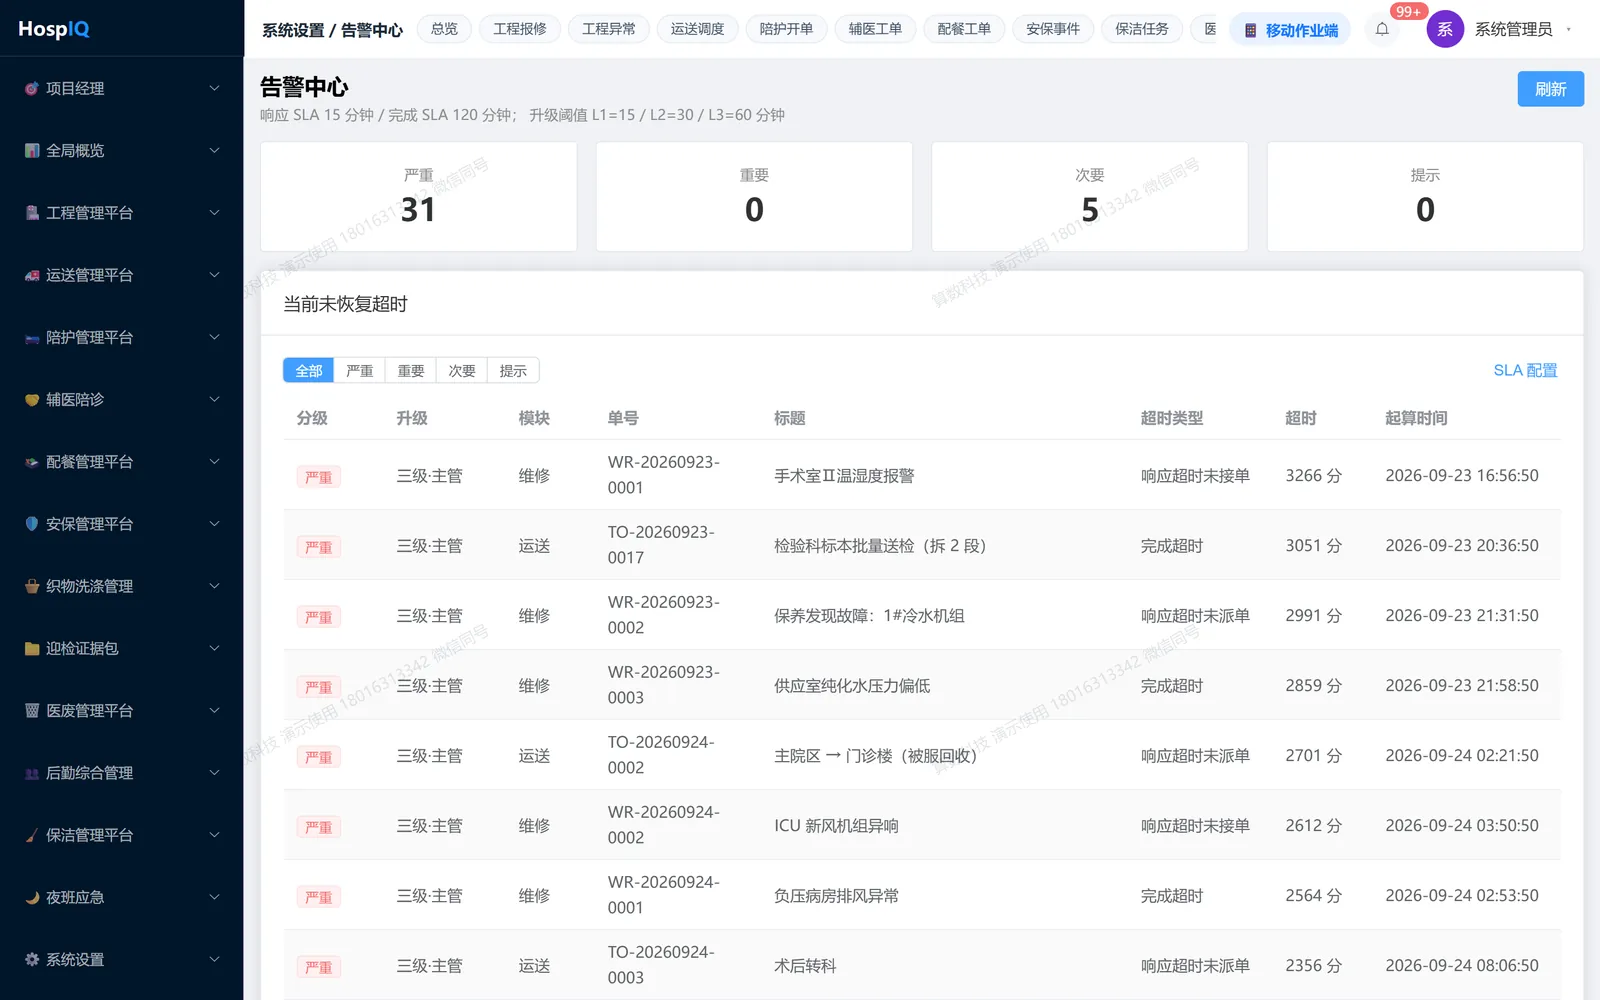Click order number TO-20260923-0017
Viewport: 1600px width, 1000px height.
pyautogui.click(x=661, y=545)
